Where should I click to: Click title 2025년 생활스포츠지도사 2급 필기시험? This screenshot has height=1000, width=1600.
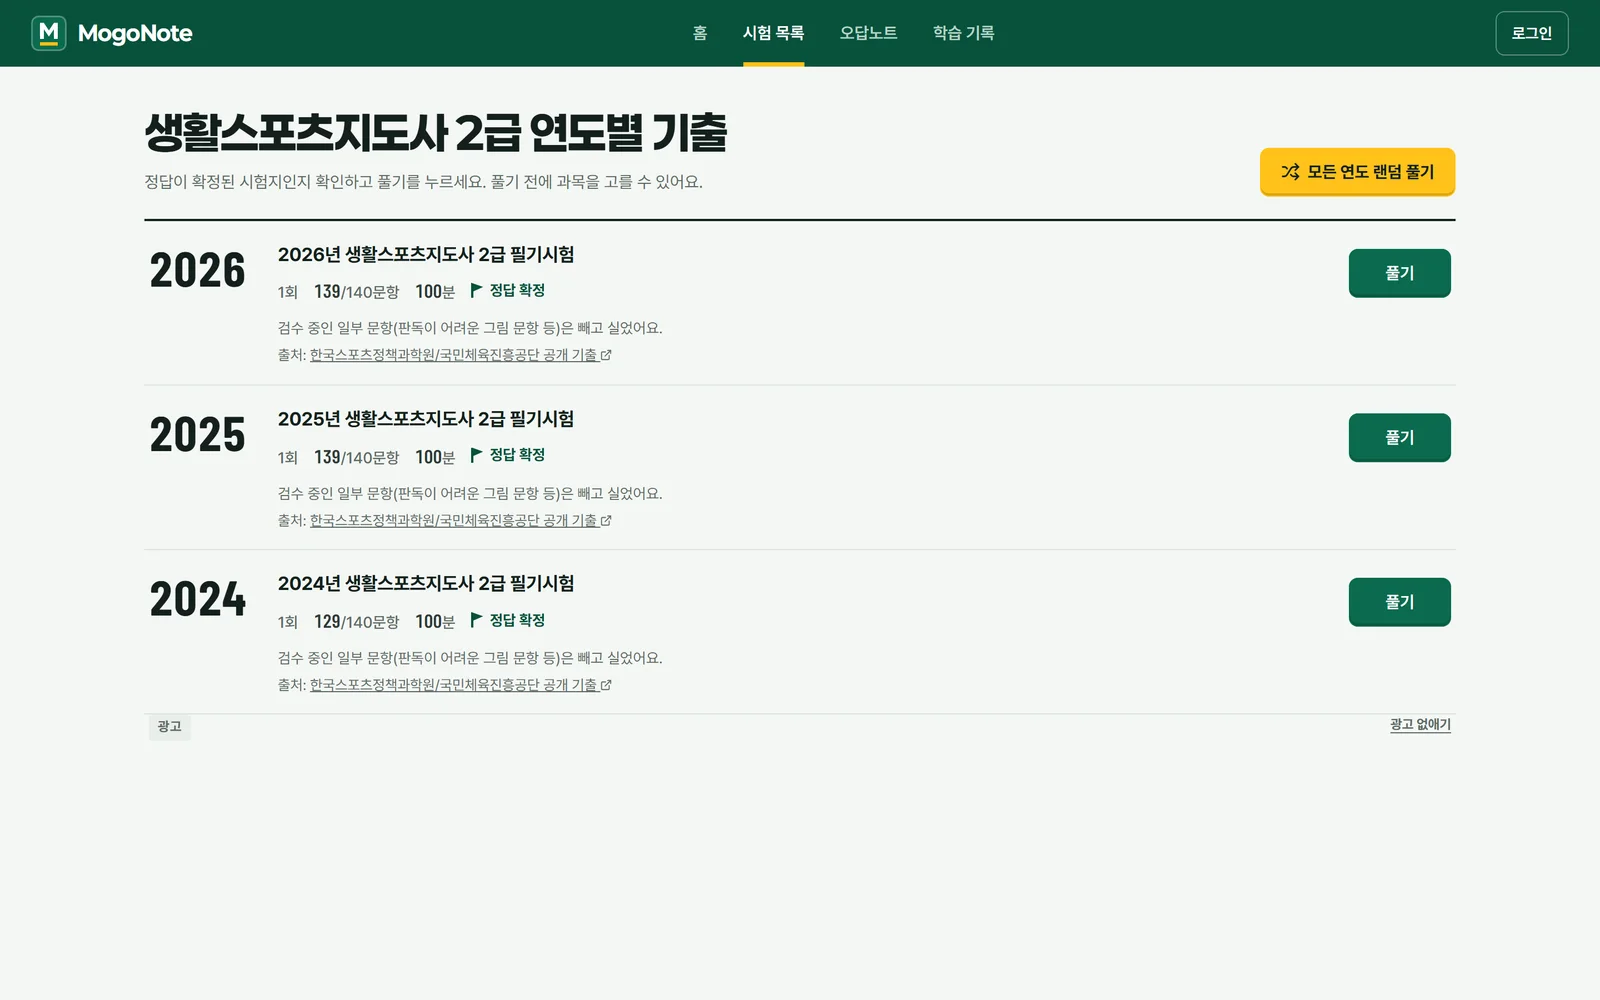tap(426, 419)
